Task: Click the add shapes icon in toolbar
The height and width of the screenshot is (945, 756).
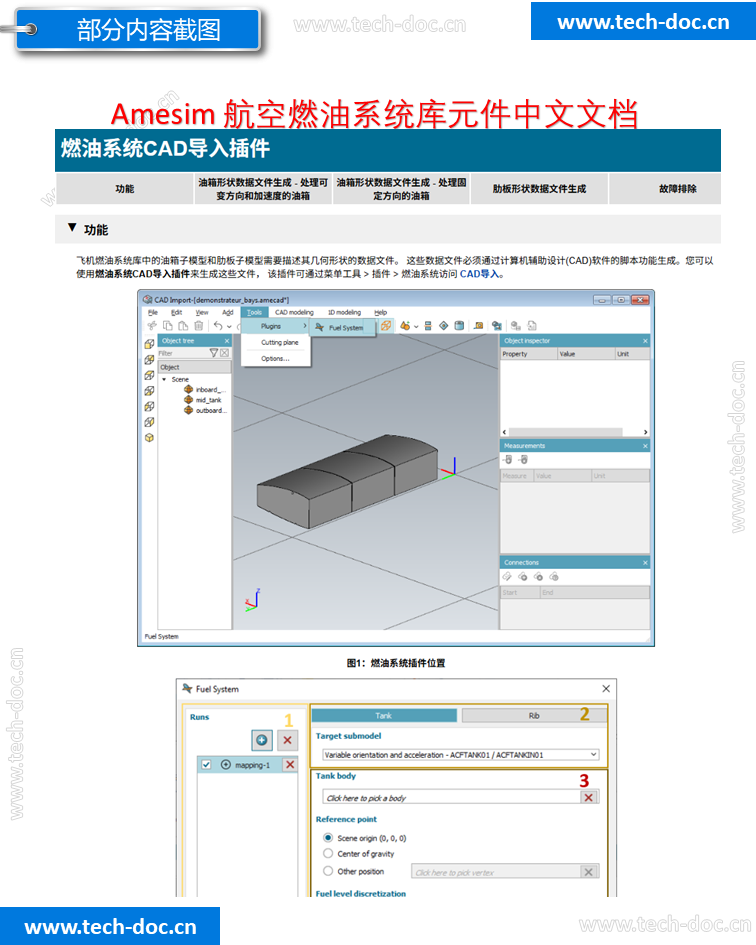Action: pos(405,325)
